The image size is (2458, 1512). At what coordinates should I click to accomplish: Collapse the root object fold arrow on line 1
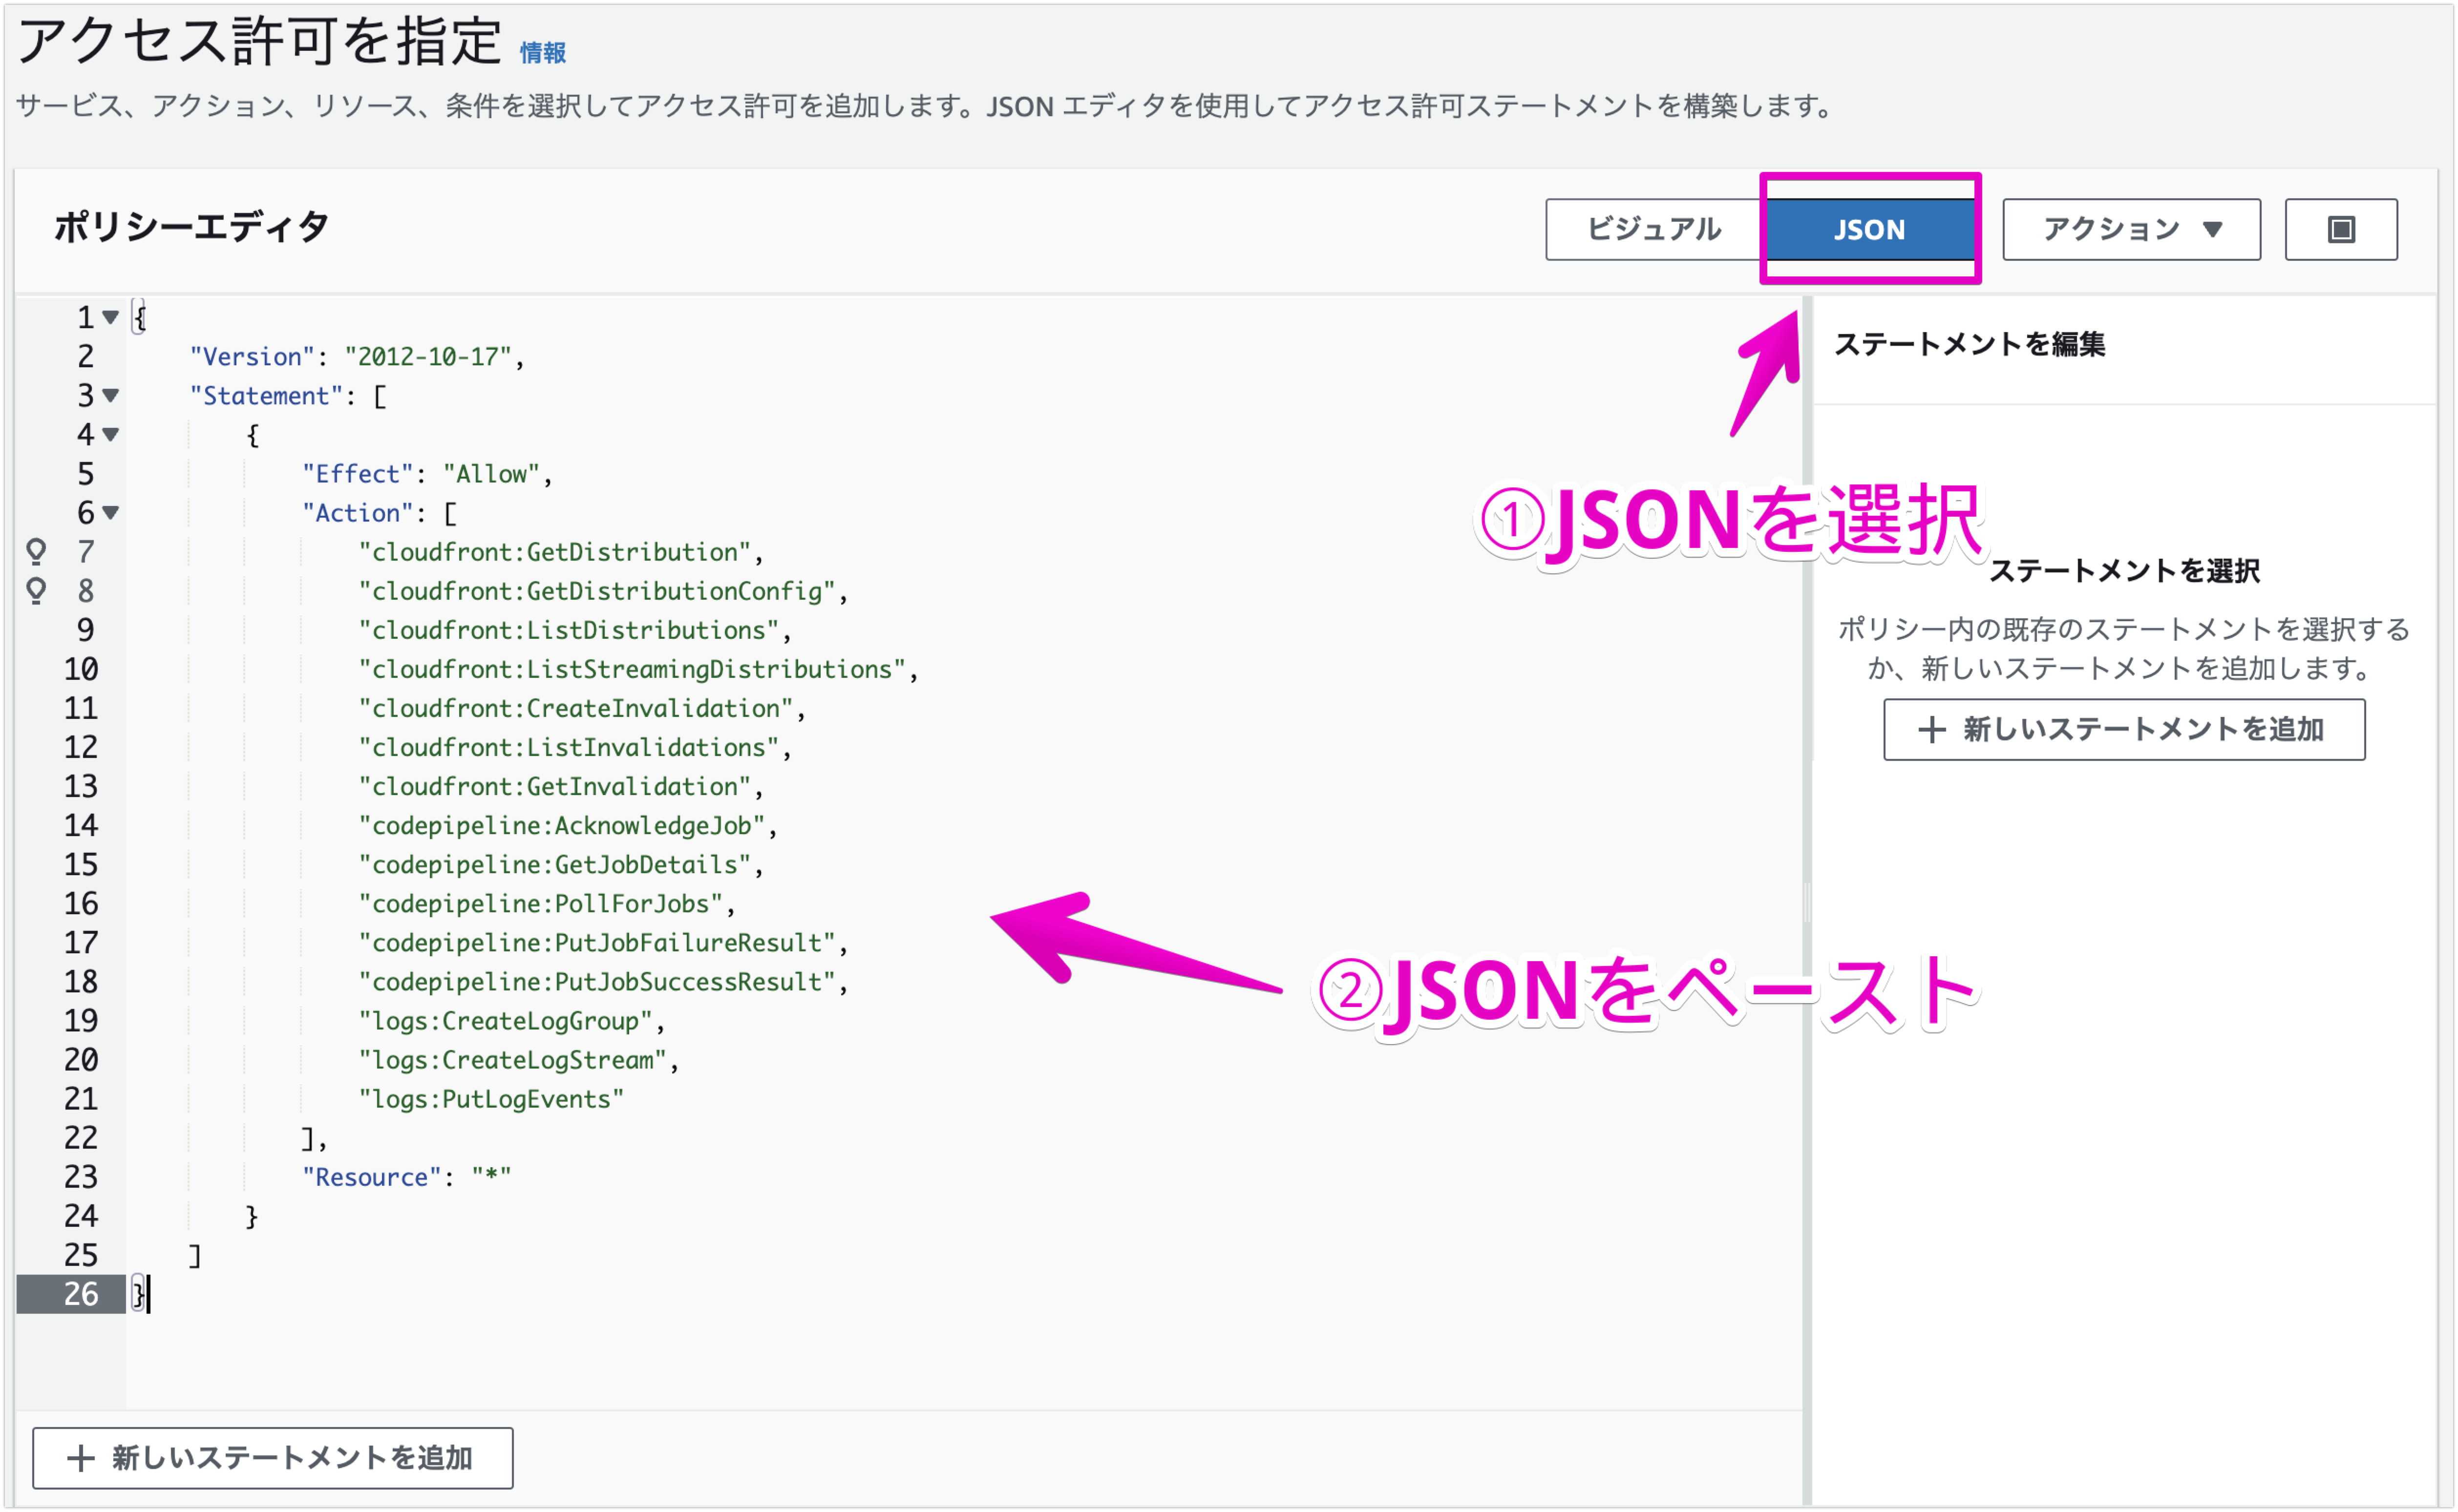[111, 317]
